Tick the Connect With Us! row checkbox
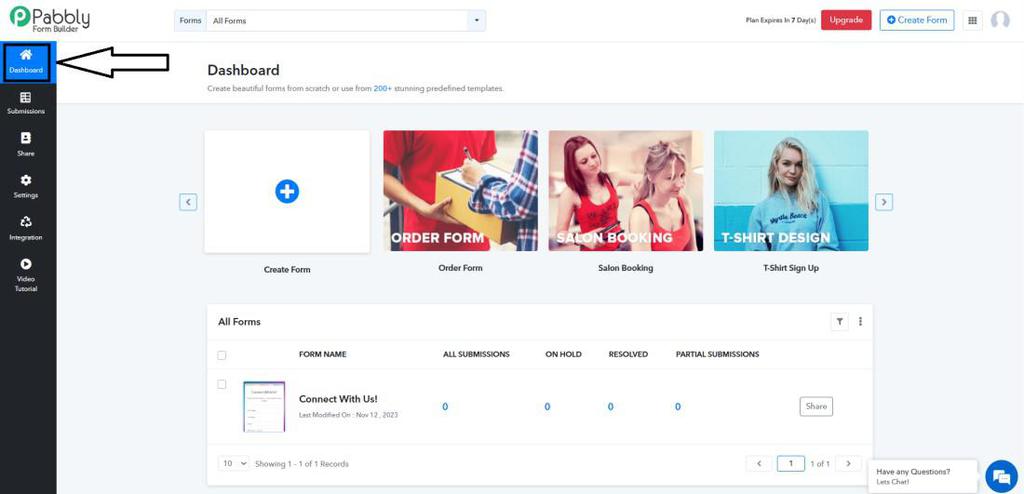 [221, 384]
